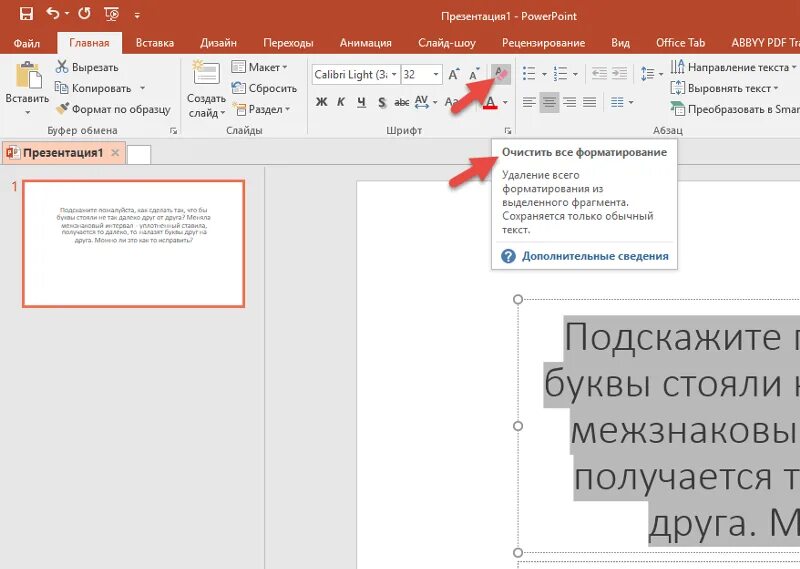Image resolution: width=800 pixels, height=569 pixels.
Task: Redo or repeat the last action
Action: (x=84, y=13)
